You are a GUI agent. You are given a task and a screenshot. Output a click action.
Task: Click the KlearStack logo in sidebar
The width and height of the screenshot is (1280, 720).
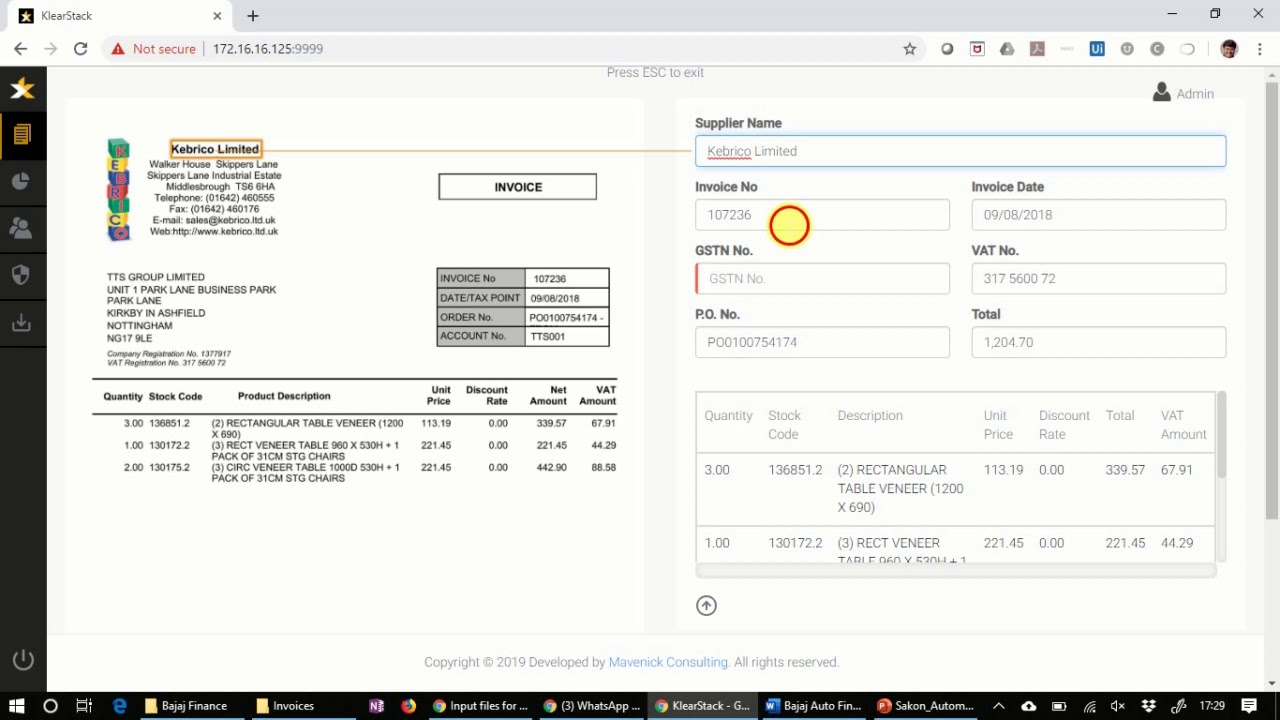pyautogui.click(x=22, y=89)
